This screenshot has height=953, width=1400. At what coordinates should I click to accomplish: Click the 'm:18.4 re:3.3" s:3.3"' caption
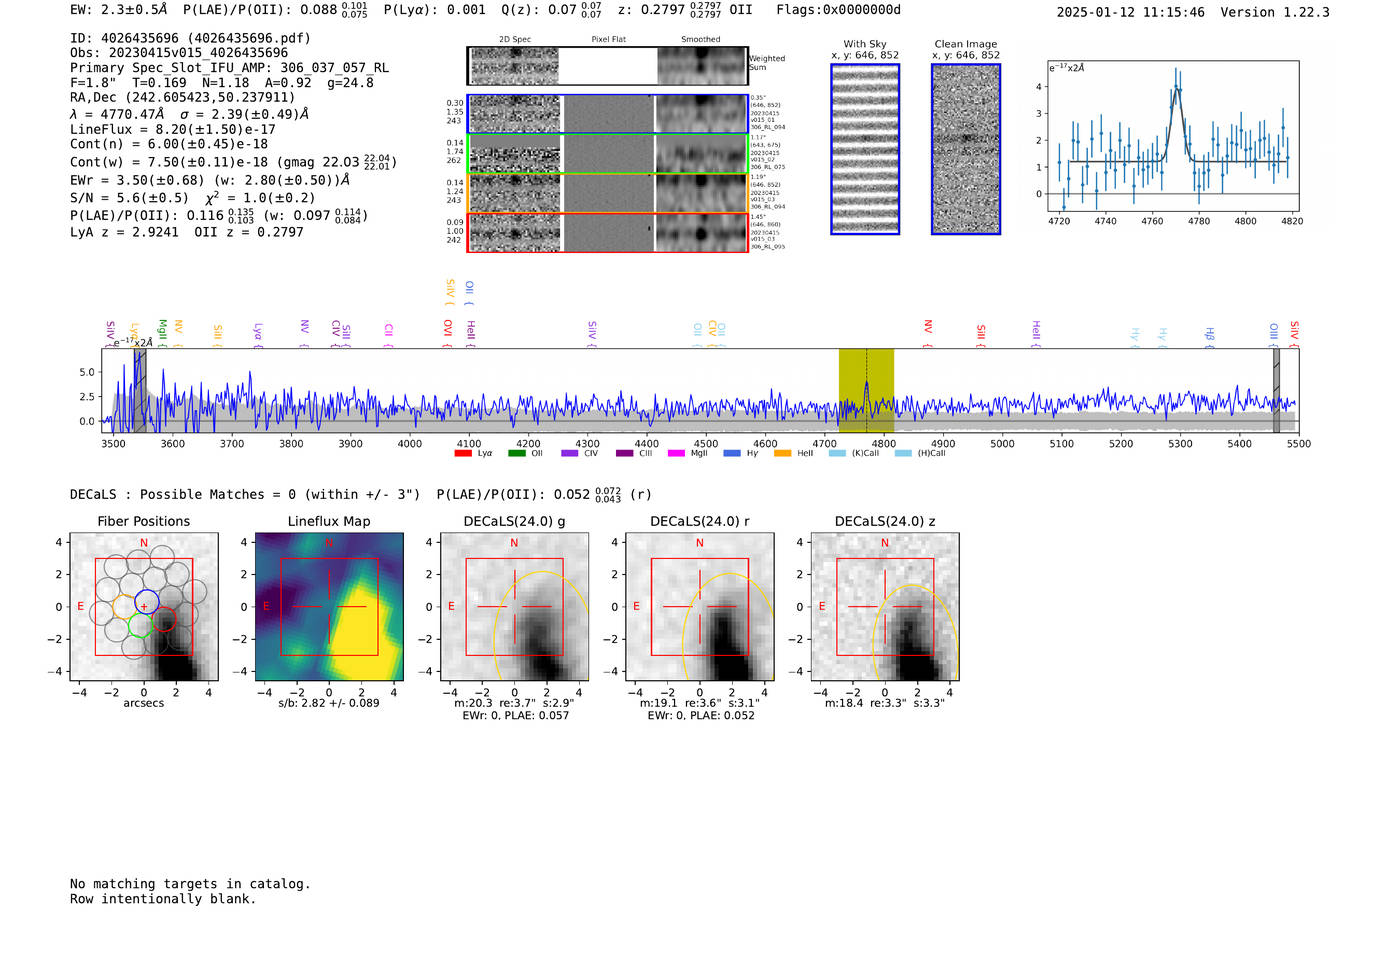[x=885, y=703]
